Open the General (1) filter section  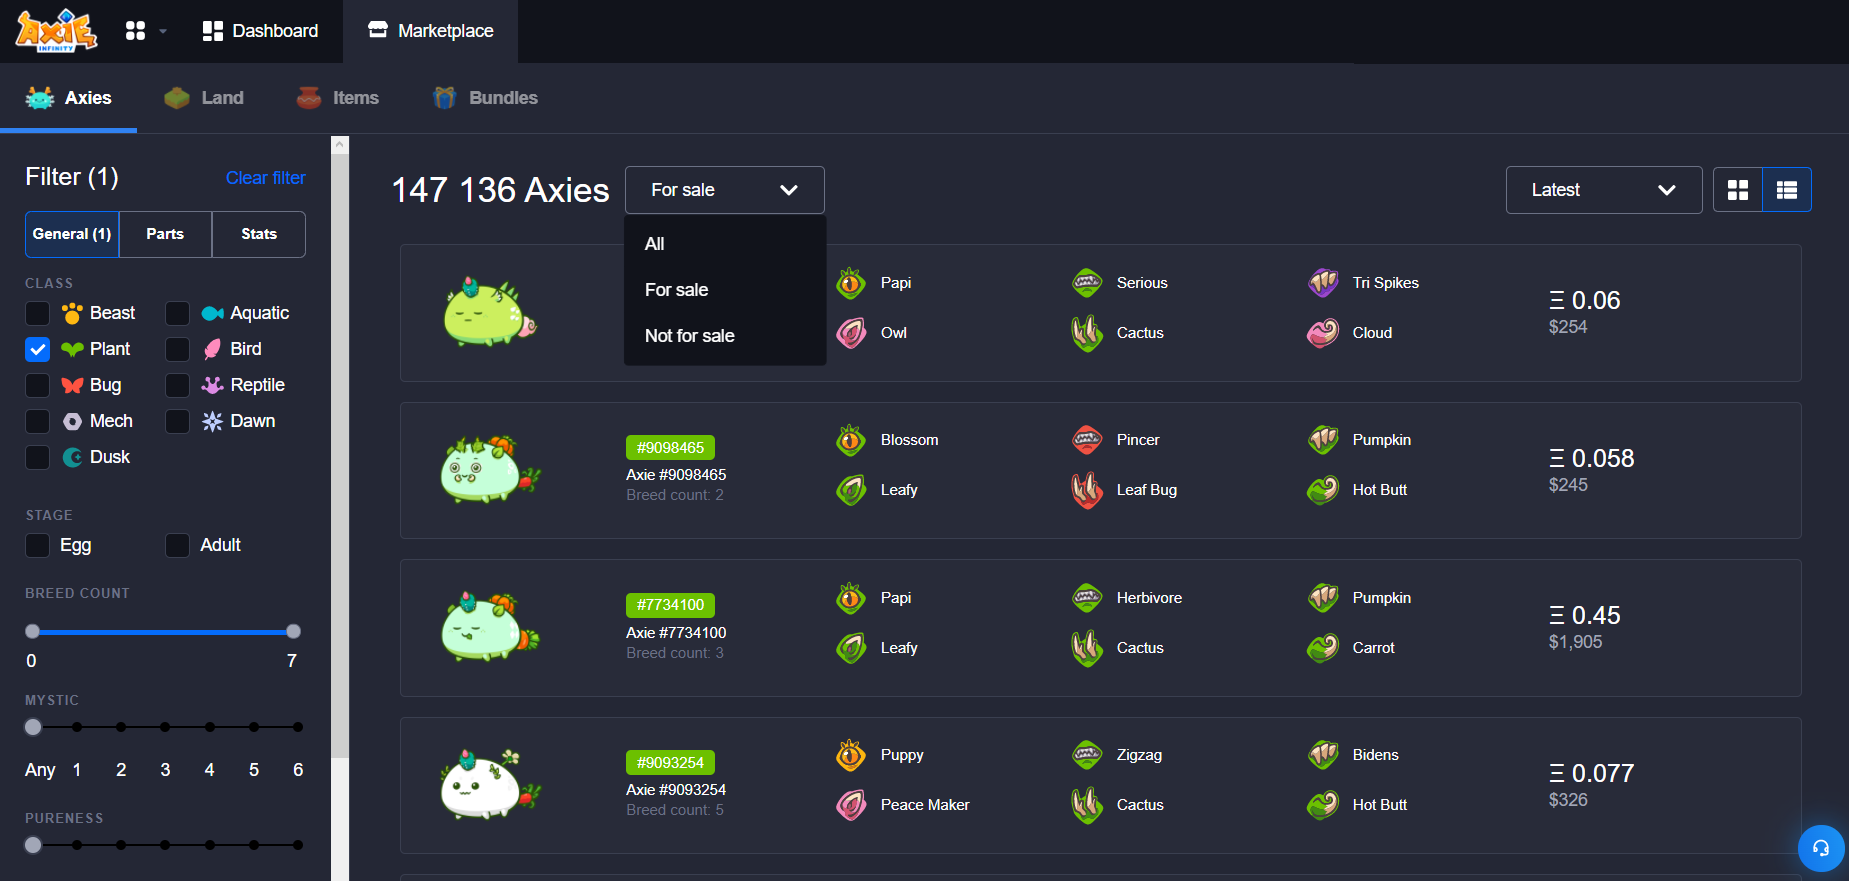pyautogui.click(x=72, y=234)
